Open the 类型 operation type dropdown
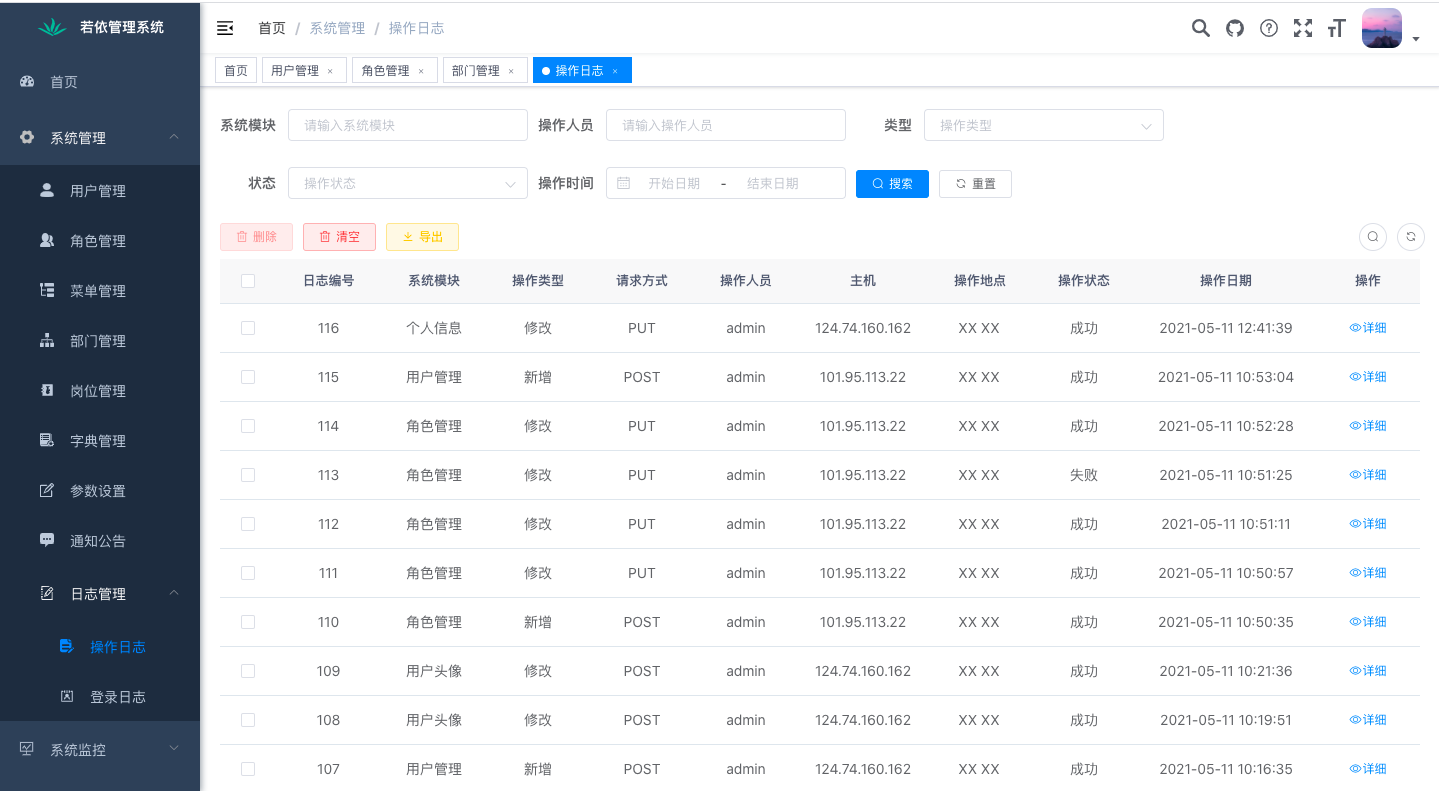Screen dimensions: 1439x791 click(x=1044, y=125)
